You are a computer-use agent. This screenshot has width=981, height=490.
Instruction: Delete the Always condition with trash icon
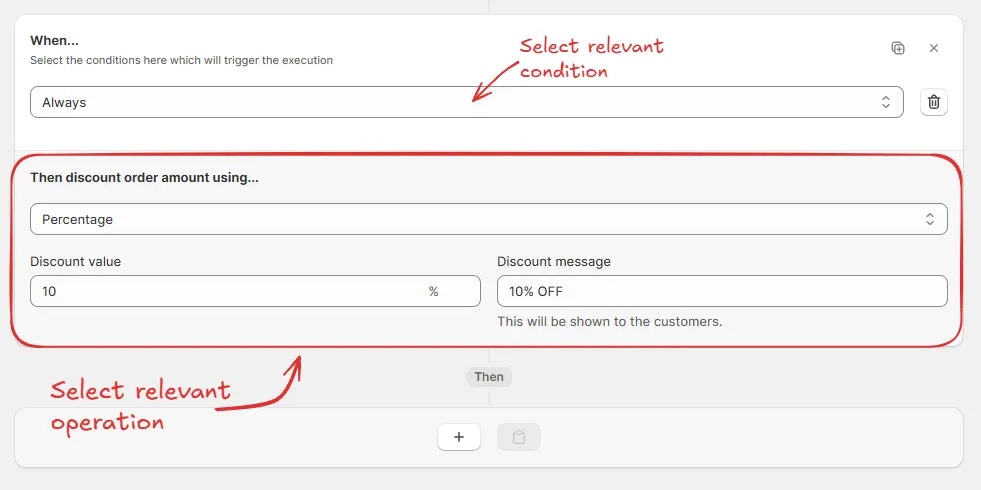pyautogui.click(x=934, y=102)
